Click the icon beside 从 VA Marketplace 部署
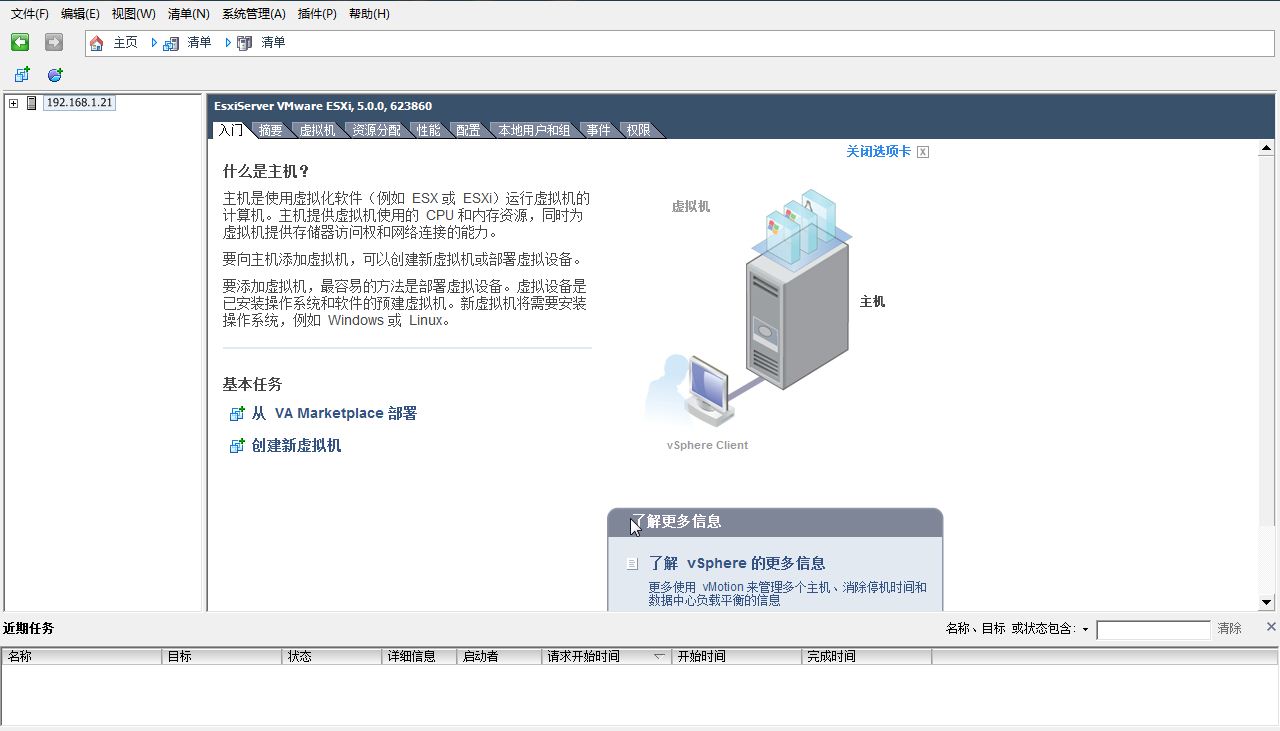Image resolution: width=1280 pixels, height=731 pixels. pos(237,413)
